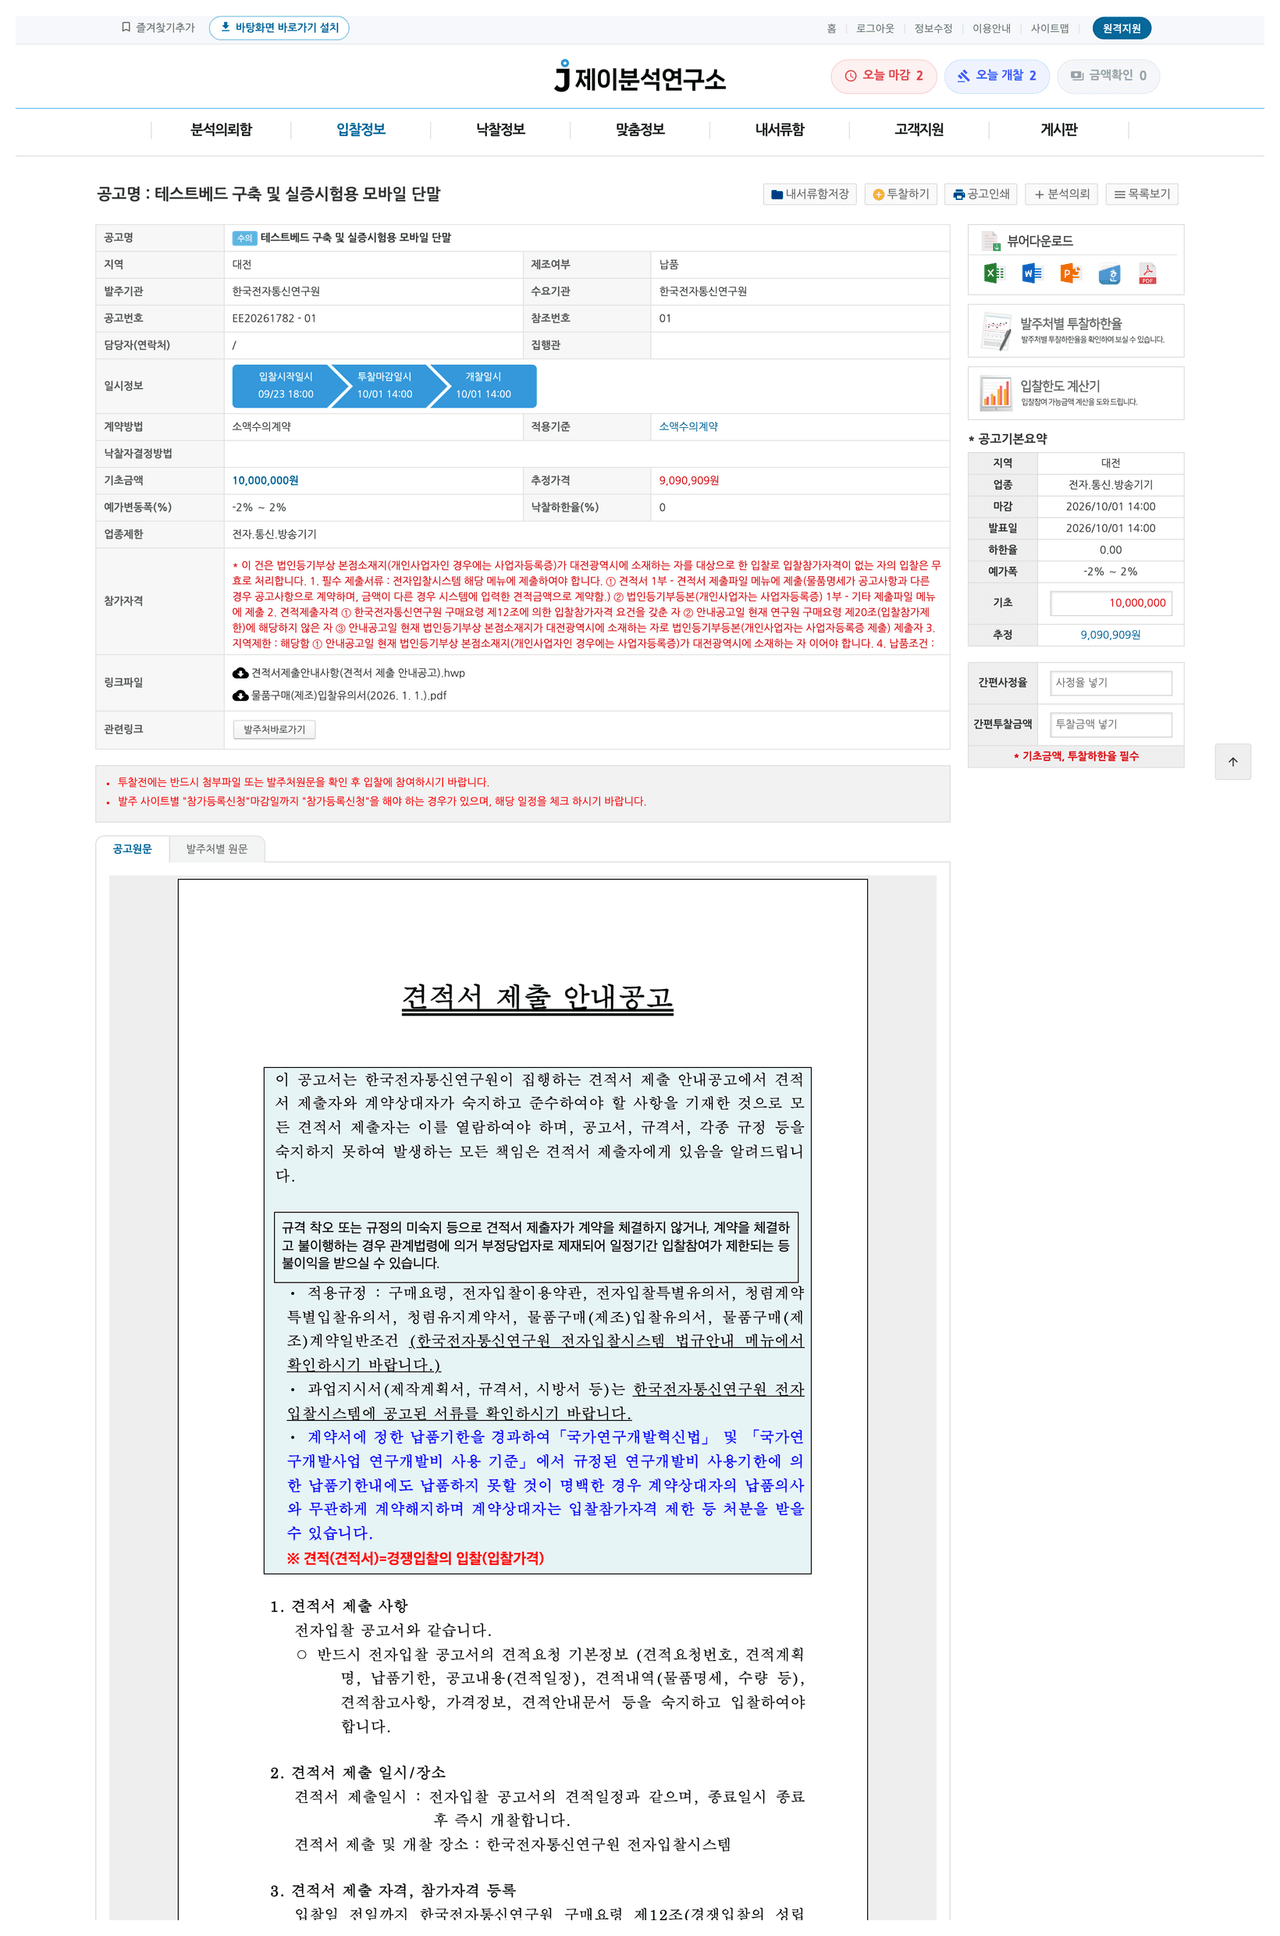
Task: Click 즐겨찾기추가 bookmark link
Action: (158, 28)
